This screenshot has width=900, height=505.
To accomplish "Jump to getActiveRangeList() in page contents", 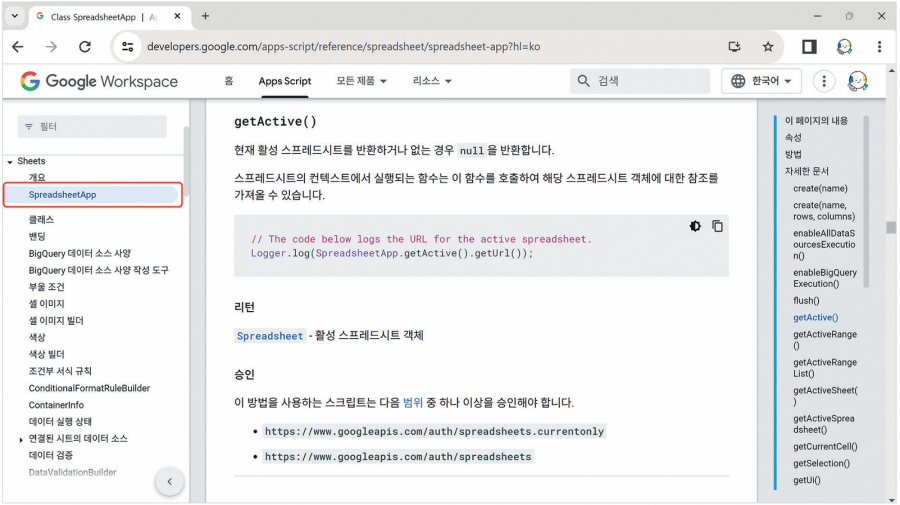I will (x=825, y=368).
